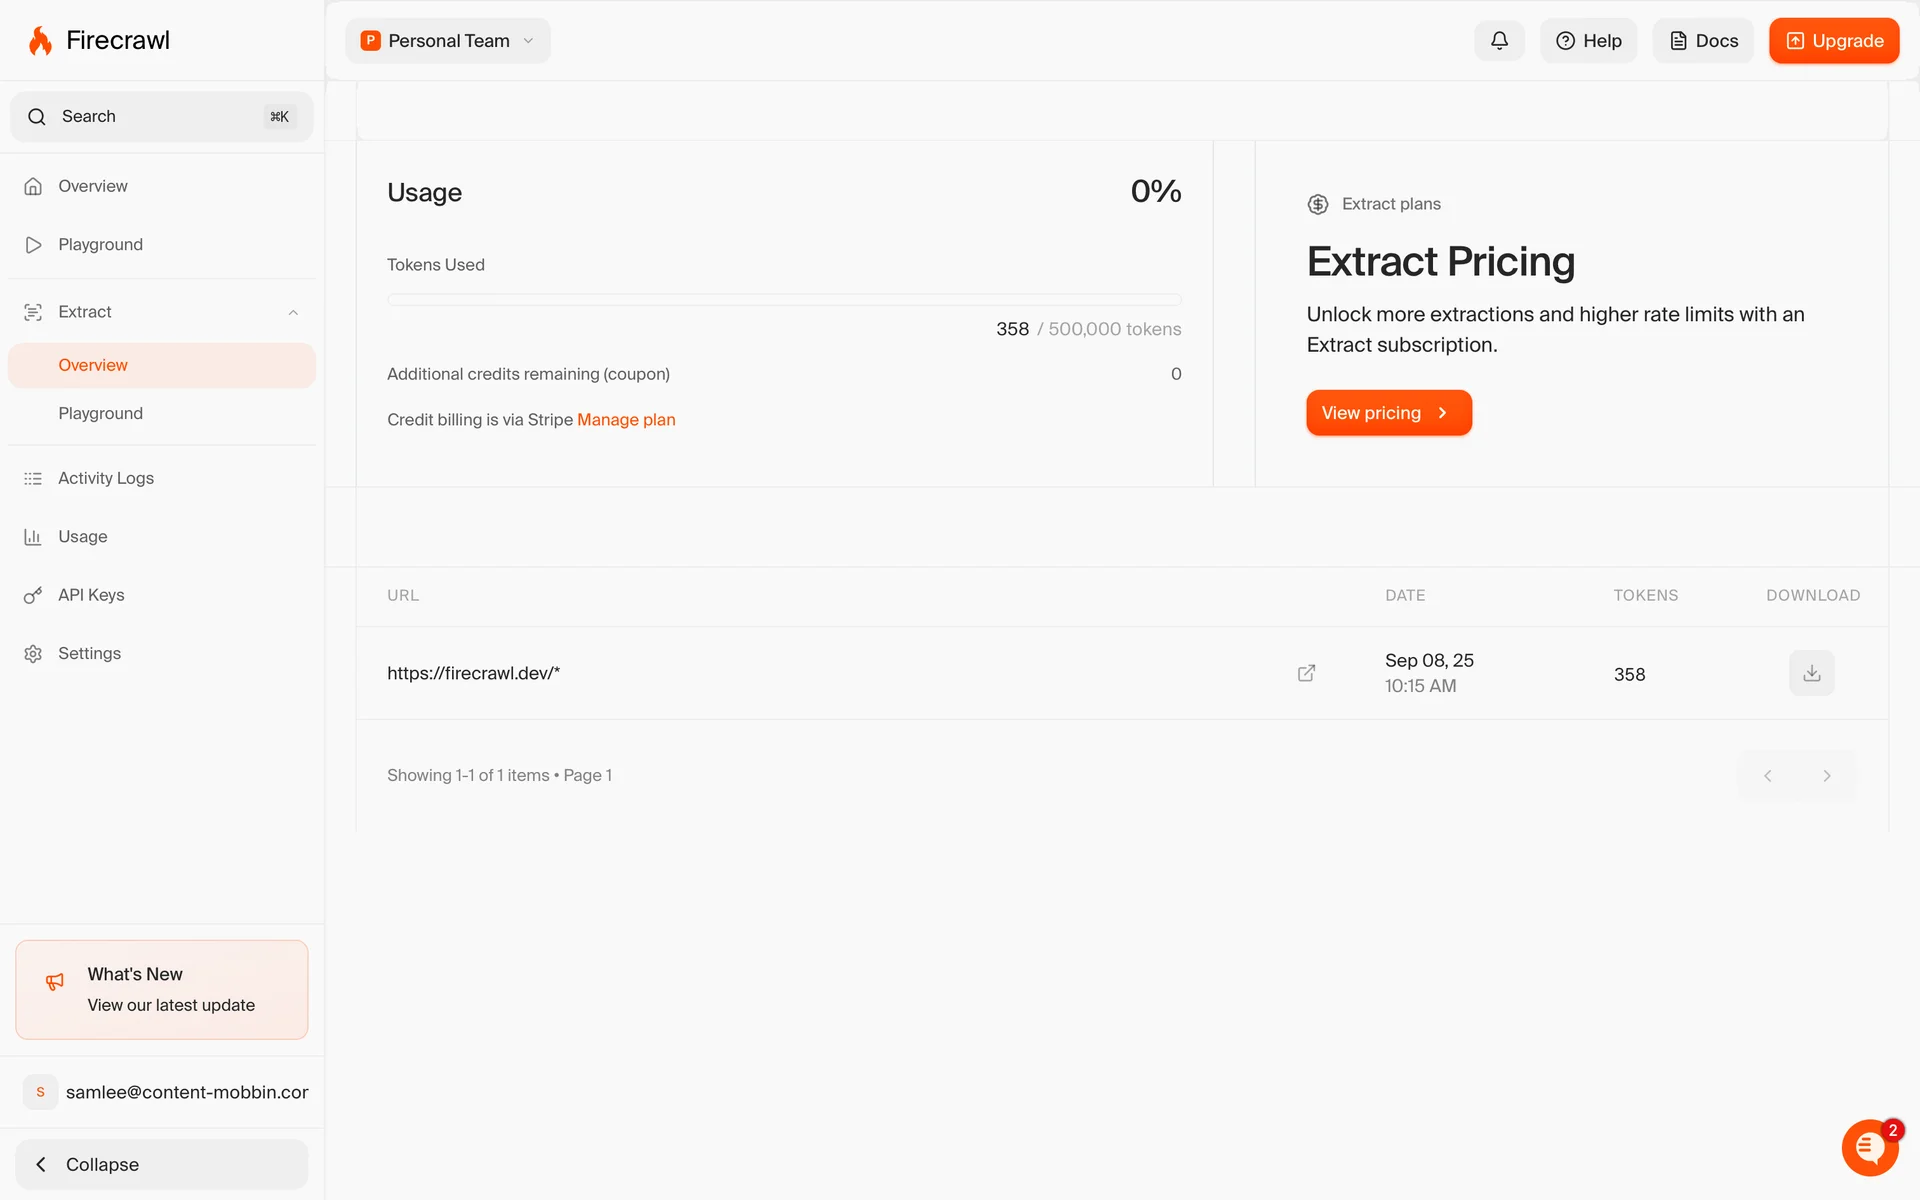The height and width of the screenshot is (1200, 1920).
Task: Open the Personal Team dropdown
Action: point(448,41)
